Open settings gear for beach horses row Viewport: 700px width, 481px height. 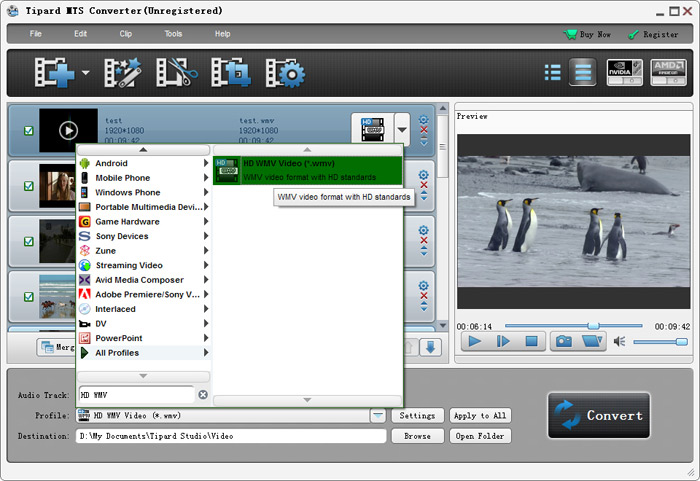(424, 286)
